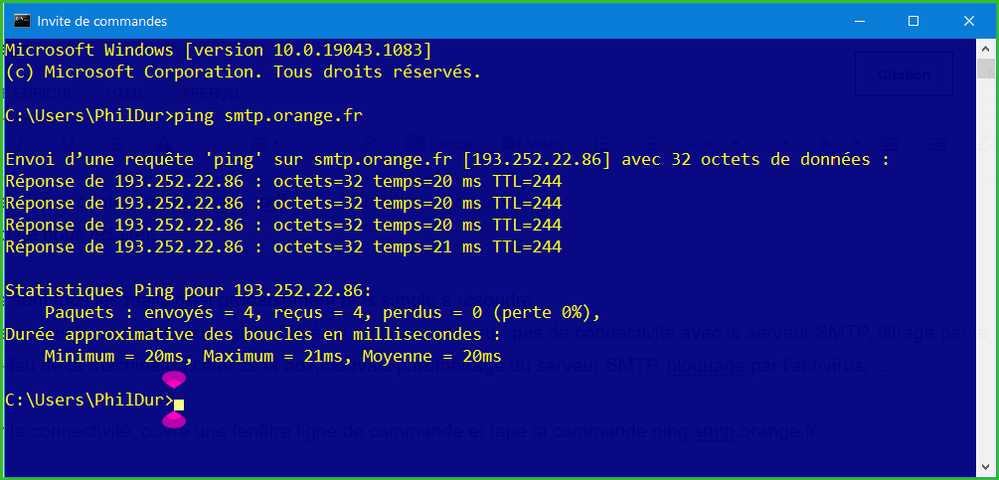999x480 pixels.
Task: Click the blinking cursor block at the prompt
Action: click(x=179, y=404)
